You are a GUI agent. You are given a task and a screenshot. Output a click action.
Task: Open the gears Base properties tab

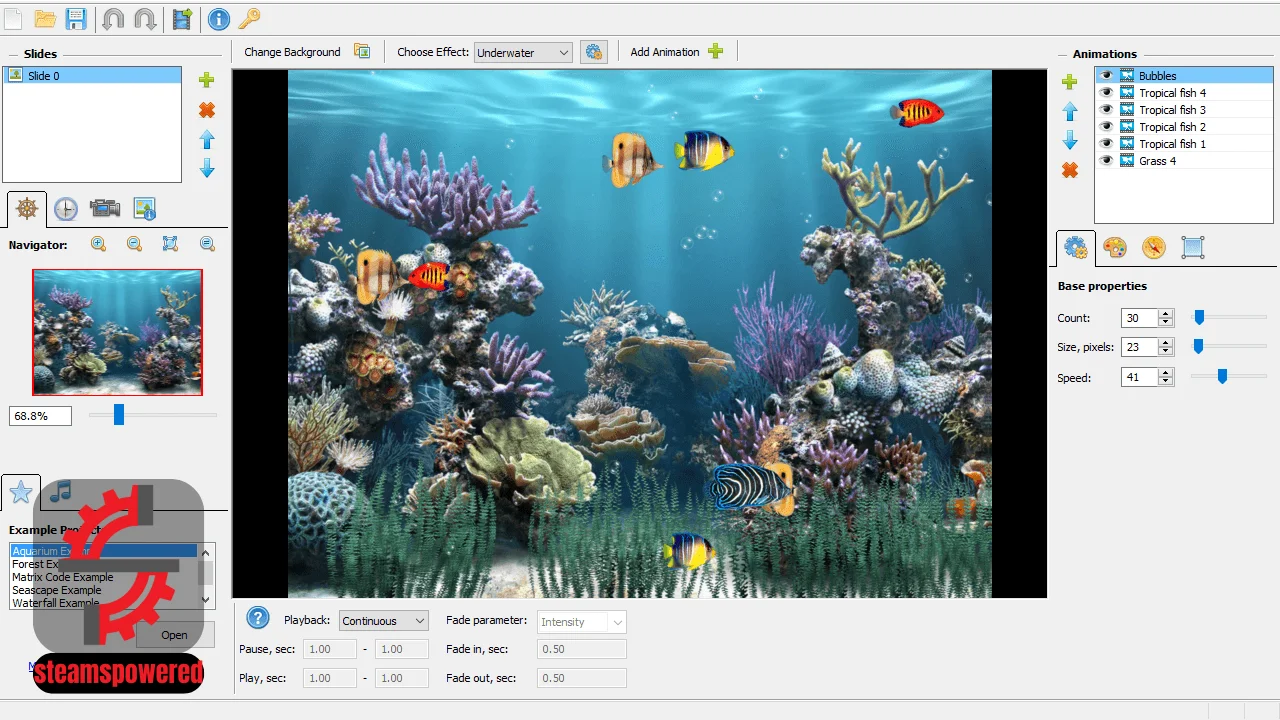(x=1076, y=248)
